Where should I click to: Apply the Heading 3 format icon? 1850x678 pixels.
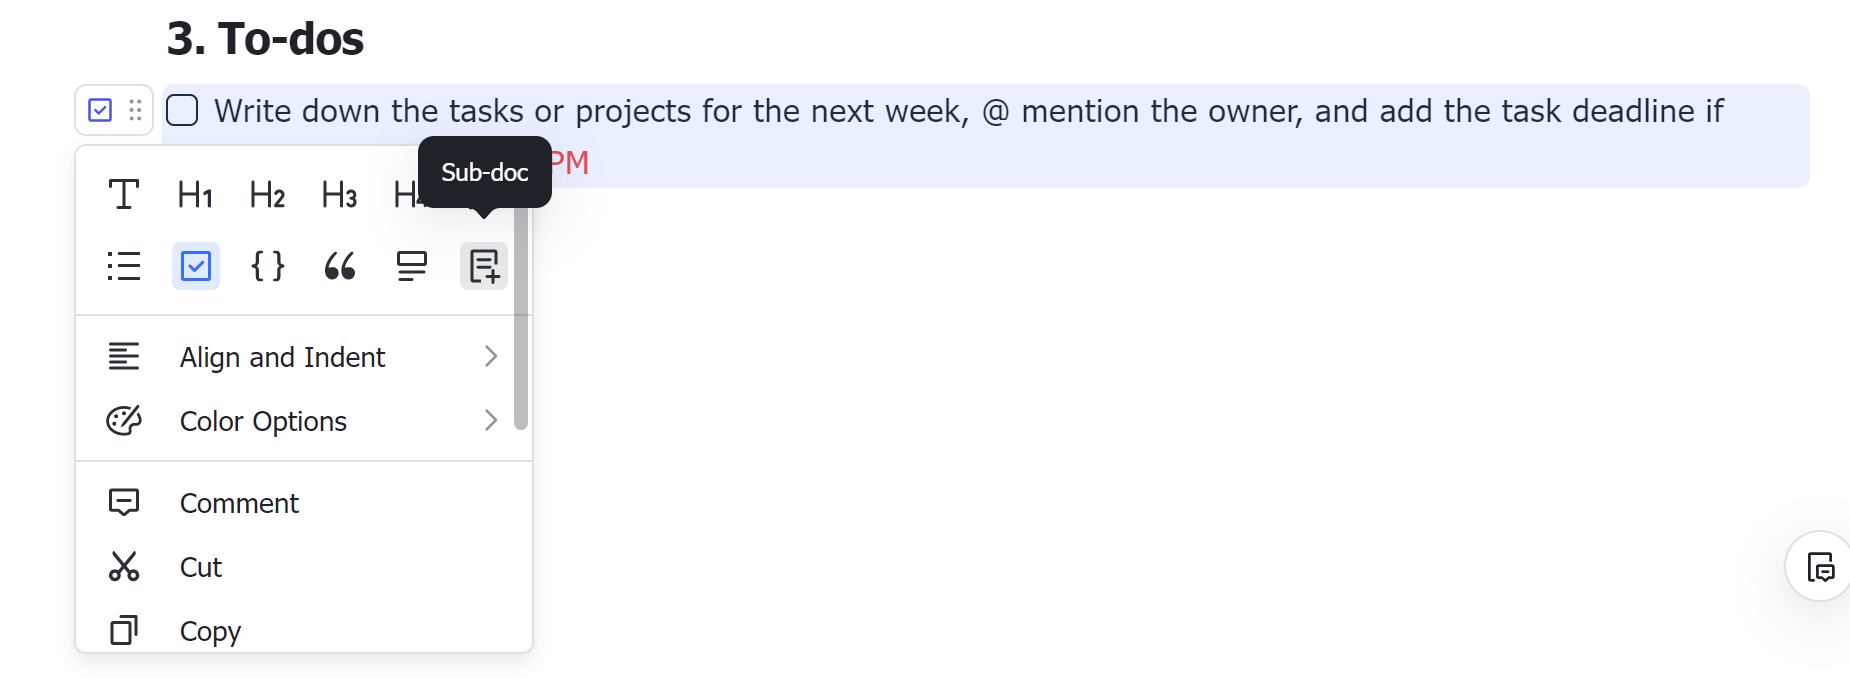coord(339,195)
